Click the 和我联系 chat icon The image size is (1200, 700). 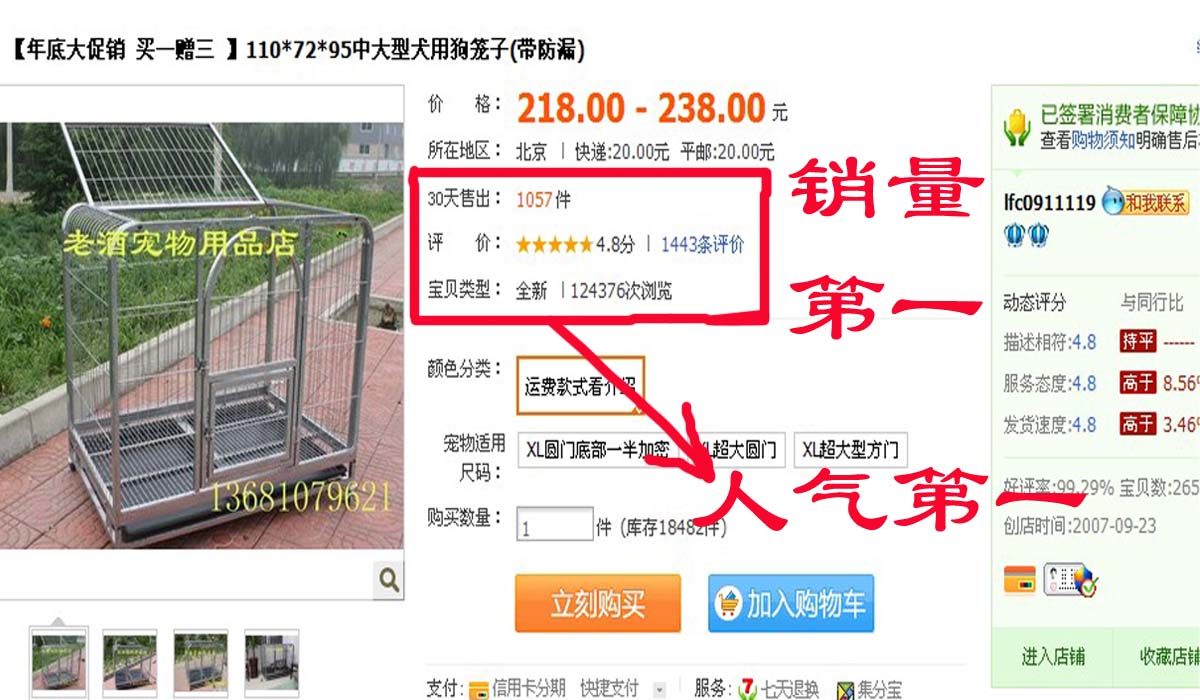coord(1145,202)
